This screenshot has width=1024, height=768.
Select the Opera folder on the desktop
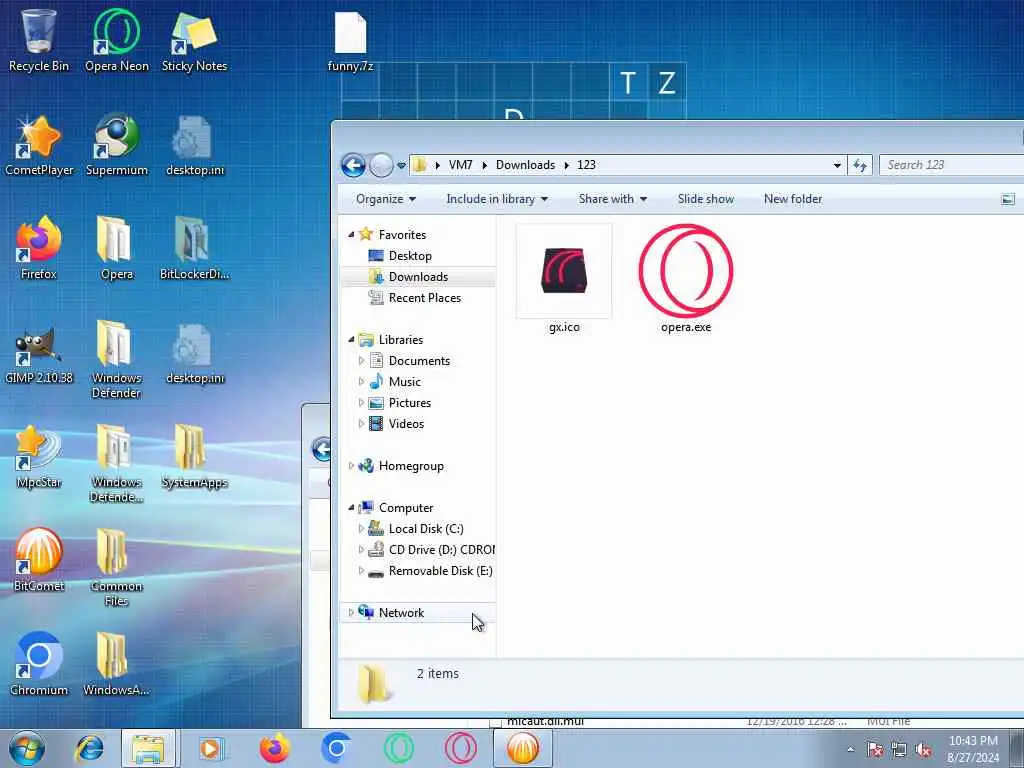coord(116,249)
